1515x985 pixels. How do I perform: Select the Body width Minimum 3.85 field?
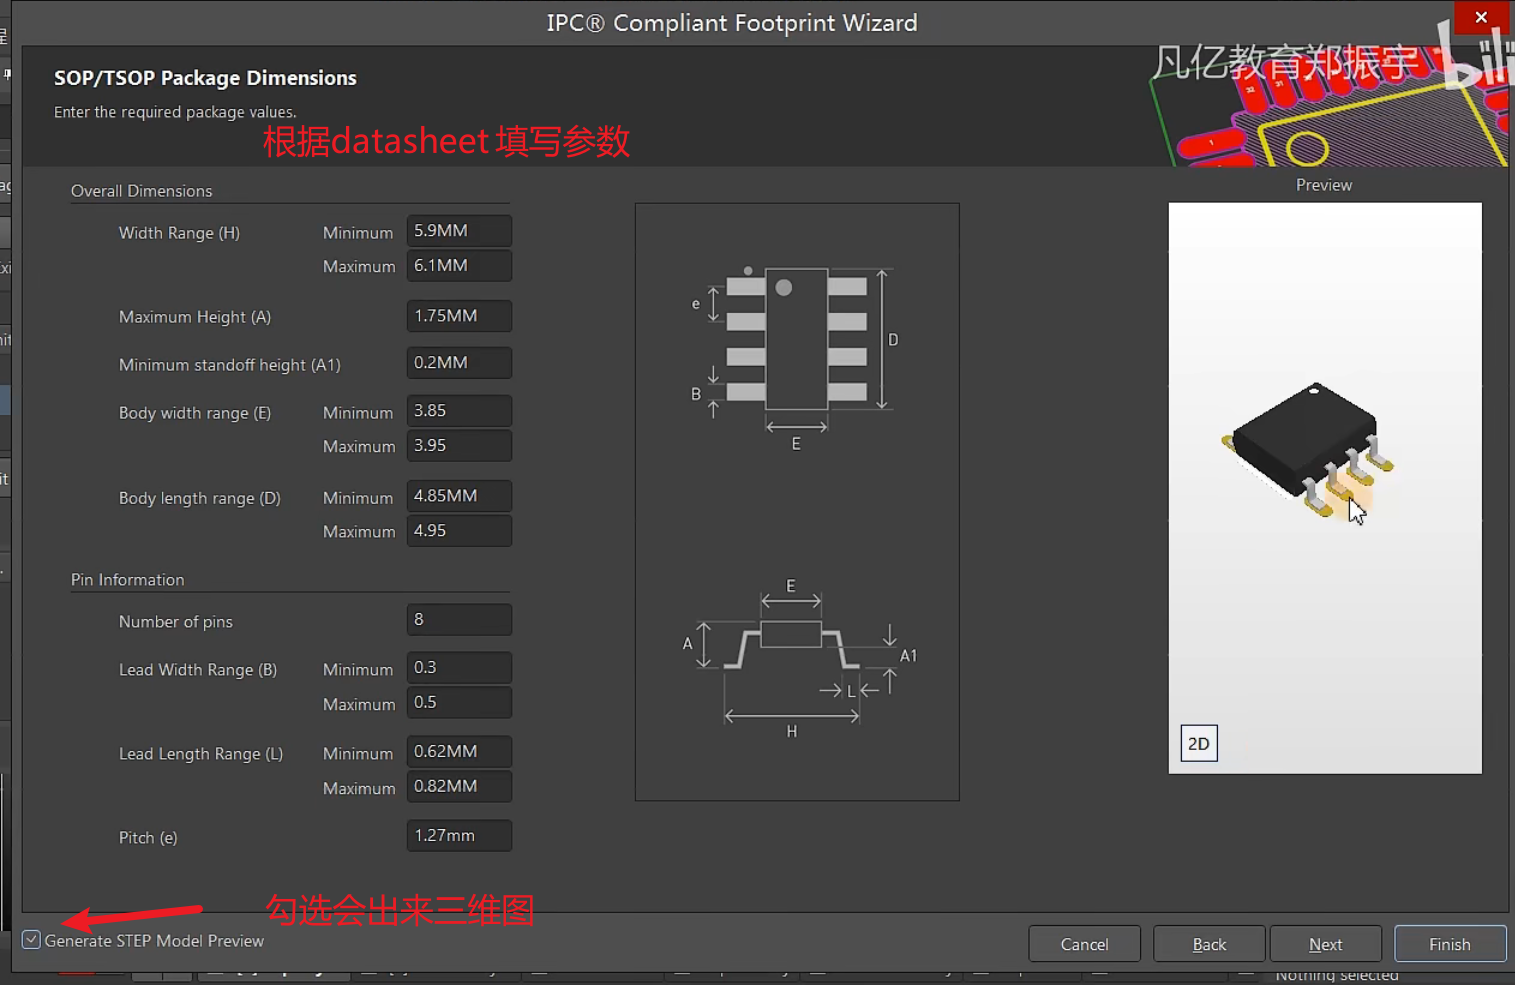458,411
